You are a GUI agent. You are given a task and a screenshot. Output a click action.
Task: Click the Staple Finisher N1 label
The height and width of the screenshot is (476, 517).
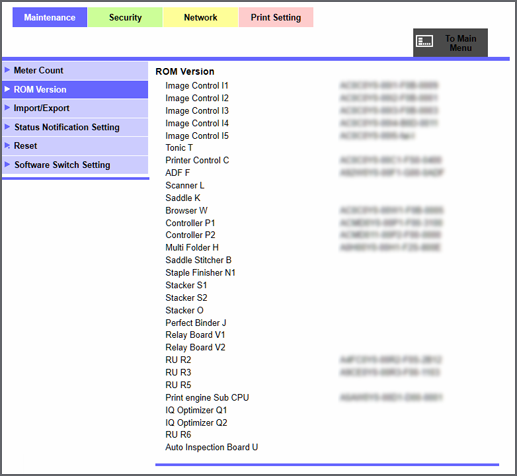[200, 273]
